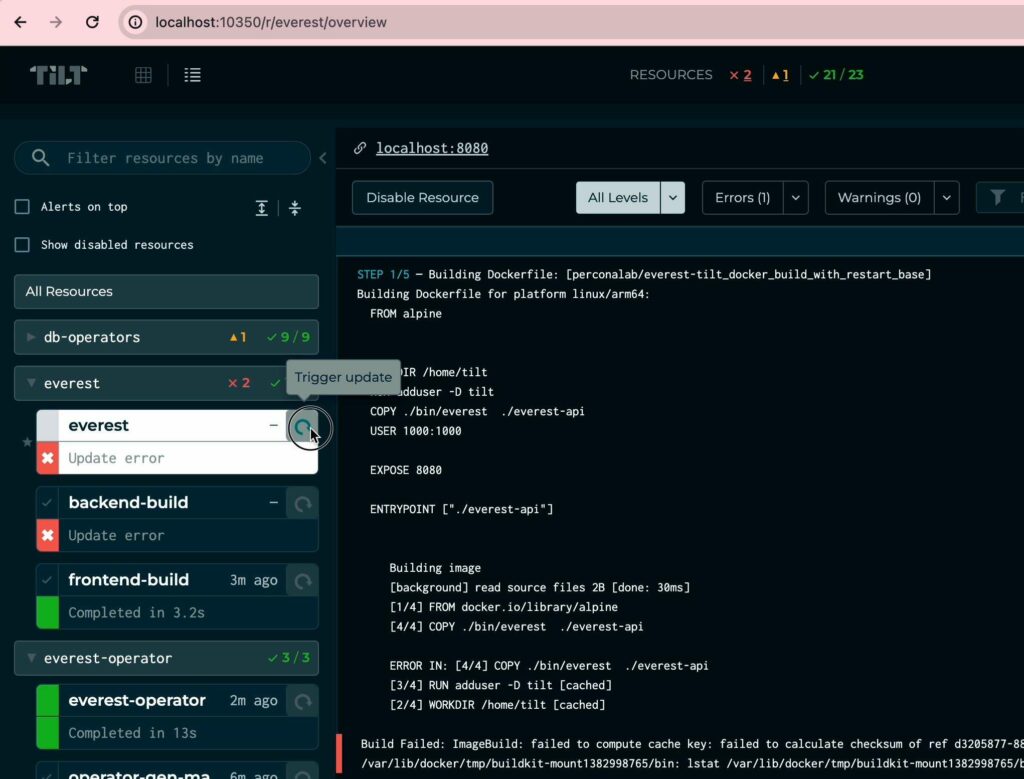Collapse all resource groups via the collapse icon
The width and height of the screenshot is (1024, 779).
pyautogui.click(x=294, y=207)
